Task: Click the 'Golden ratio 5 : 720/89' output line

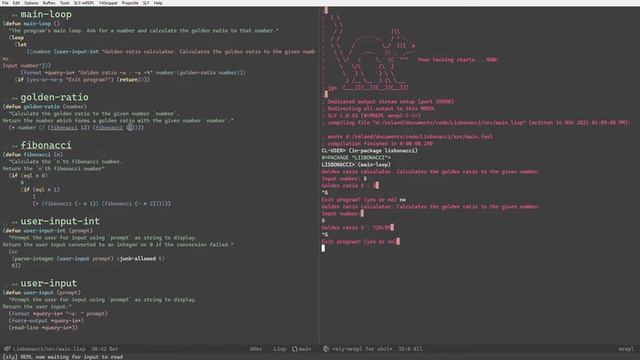Action: coord(357,228)
